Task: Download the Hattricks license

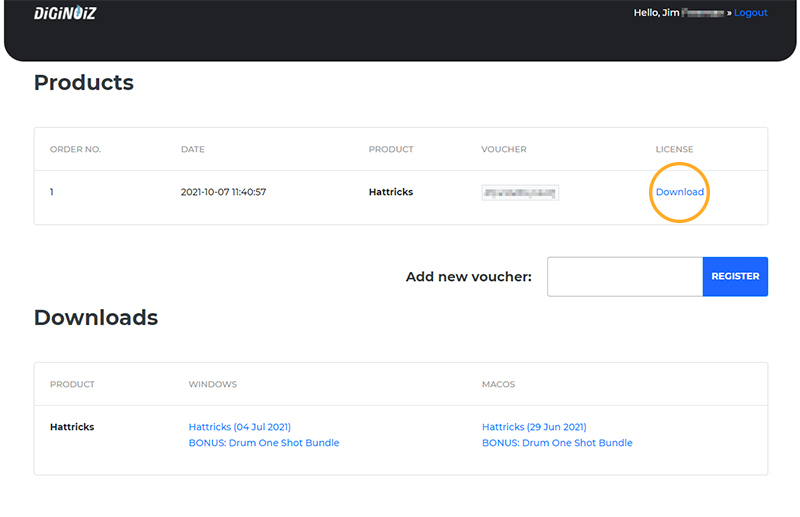Action: point(679,192)
